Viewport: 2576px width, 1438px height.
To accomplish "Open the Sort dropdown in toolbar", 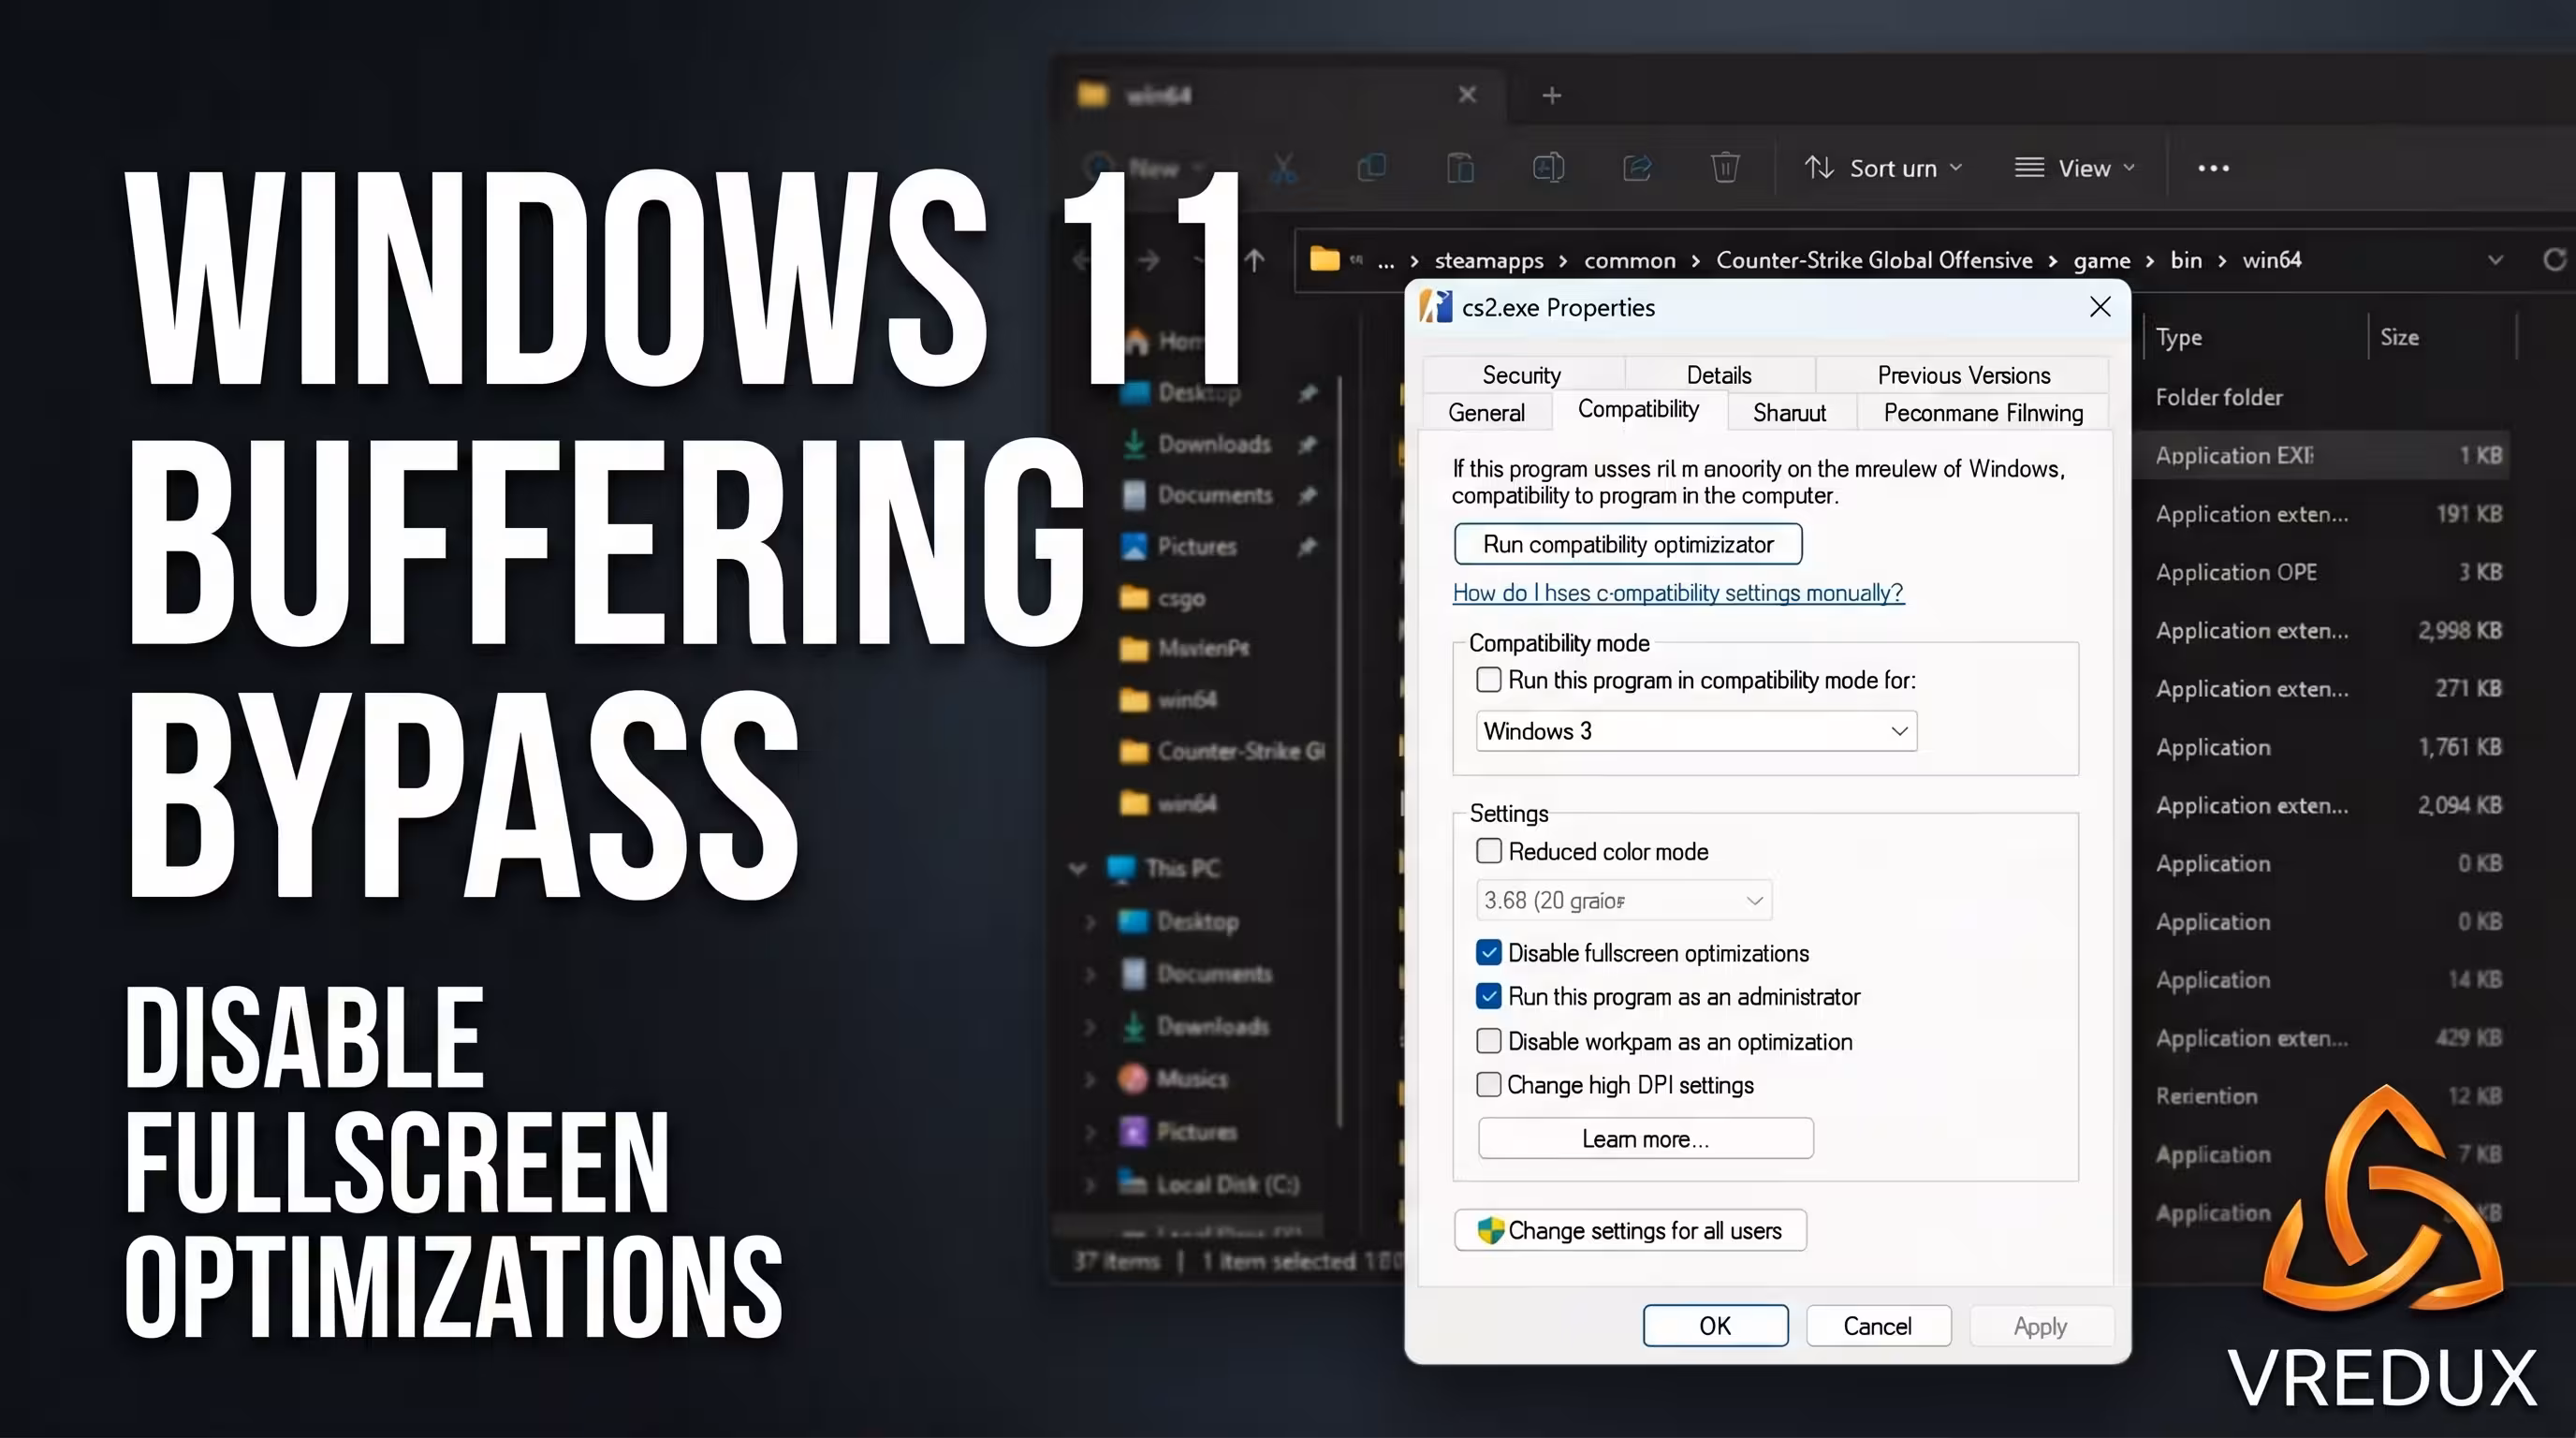I will click(x=1883, y=168).
